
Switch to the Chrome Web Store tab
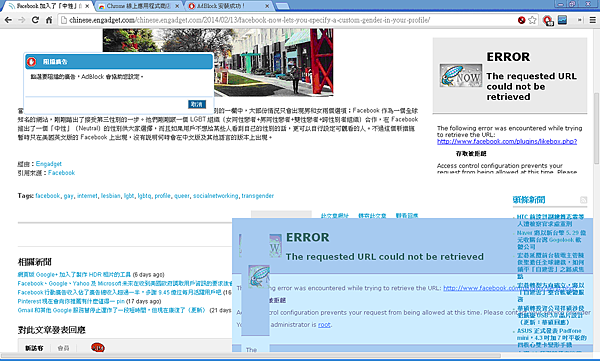click(x=138, y=6)
